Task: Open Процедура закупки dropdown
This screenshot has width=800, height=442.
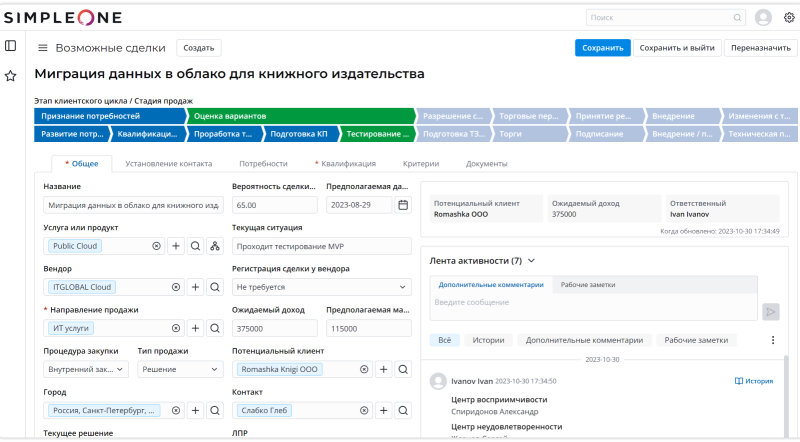Action: click(86, 369)
